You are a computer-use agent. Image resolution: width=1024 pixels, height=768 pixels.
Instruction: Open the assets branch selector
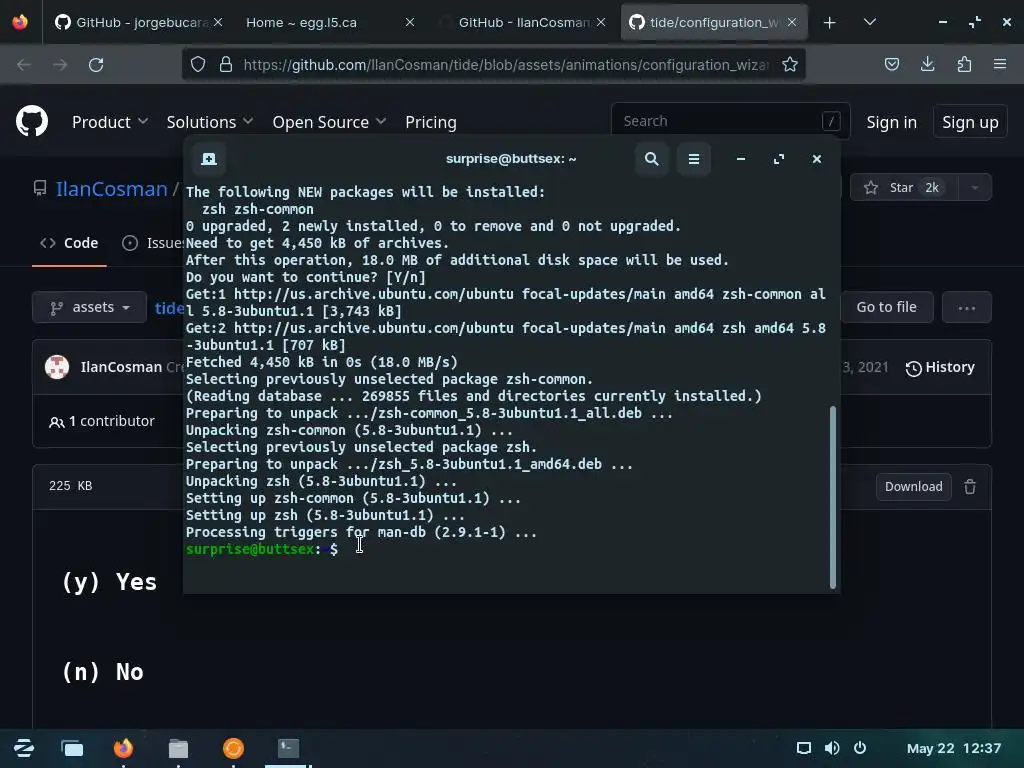pos(89,307)
